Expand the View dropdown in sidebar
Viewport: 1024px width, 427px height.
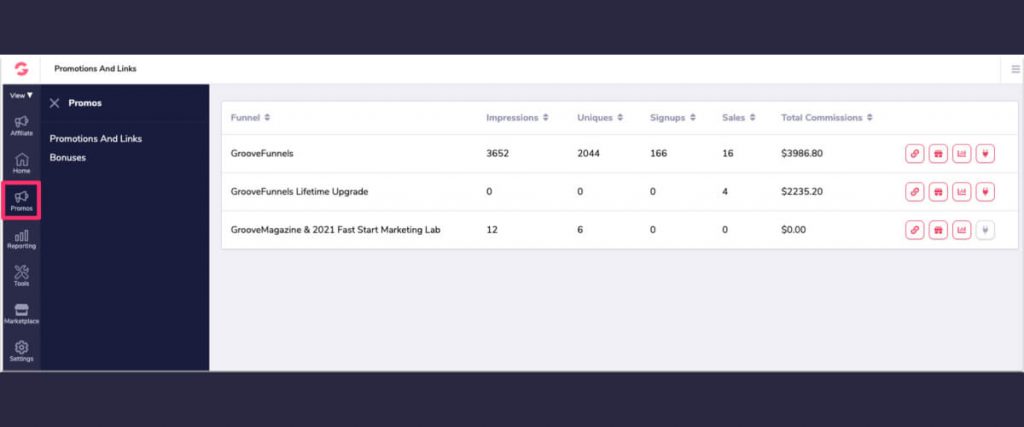click(21, 96)
